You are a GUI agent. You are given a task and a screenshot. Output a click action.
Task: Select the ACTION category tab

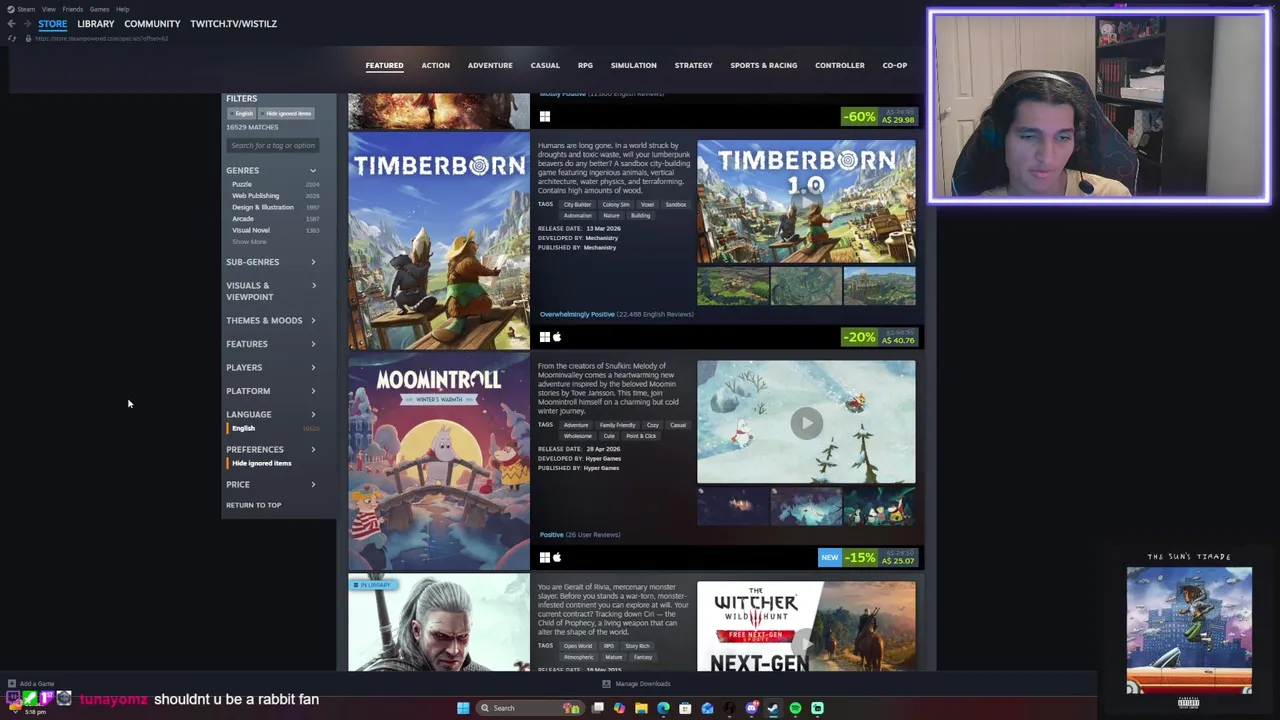point(435,66)
